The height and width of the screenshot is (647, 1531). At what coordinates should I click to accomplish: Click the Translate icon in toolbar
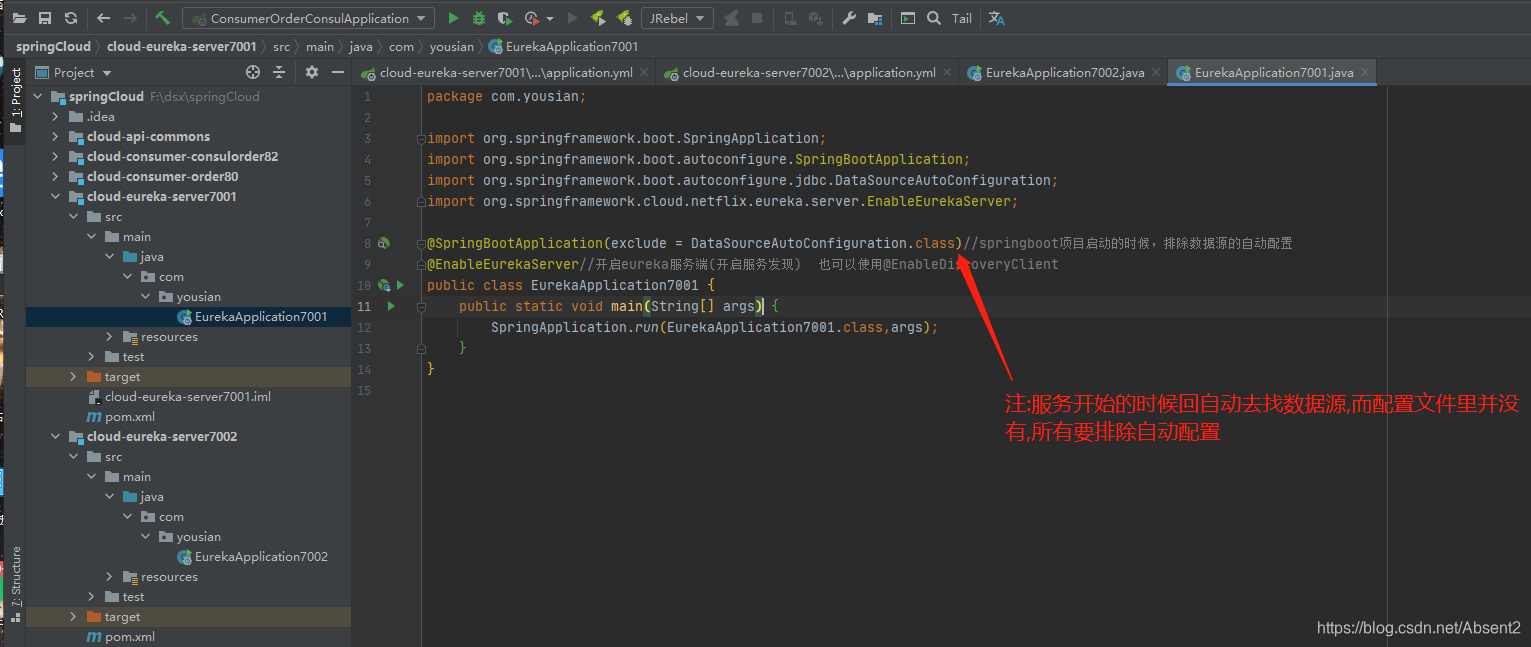996,18
